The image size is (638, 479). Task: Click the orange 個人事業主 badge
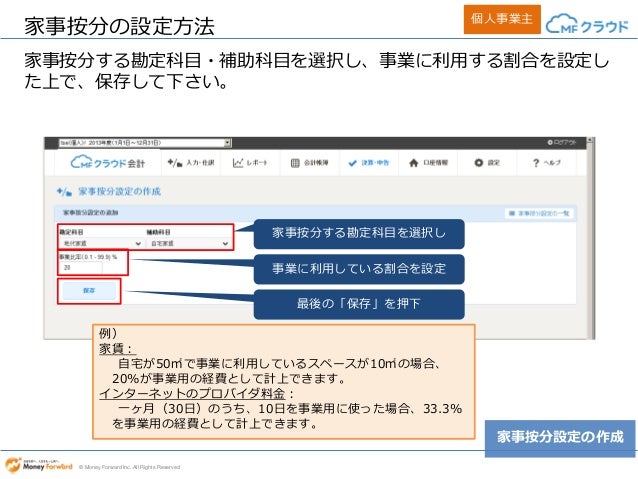click(x=502, y=19)
